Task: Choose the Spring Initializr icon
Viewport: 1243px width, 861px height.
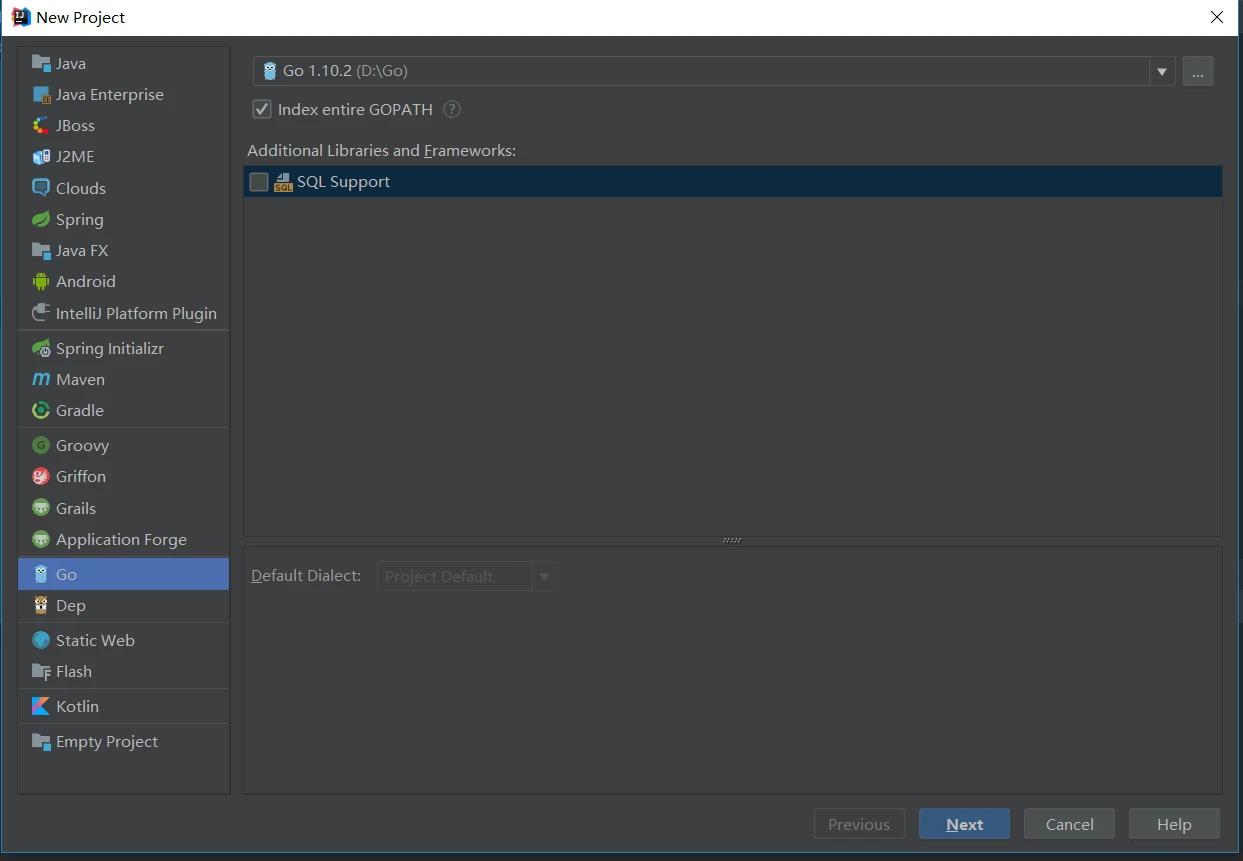Action: (41, 348)
